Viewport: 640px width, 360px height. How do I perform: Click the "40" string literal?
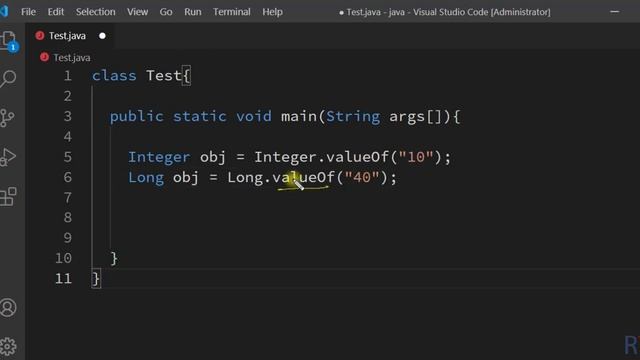(x=362, y=177)
